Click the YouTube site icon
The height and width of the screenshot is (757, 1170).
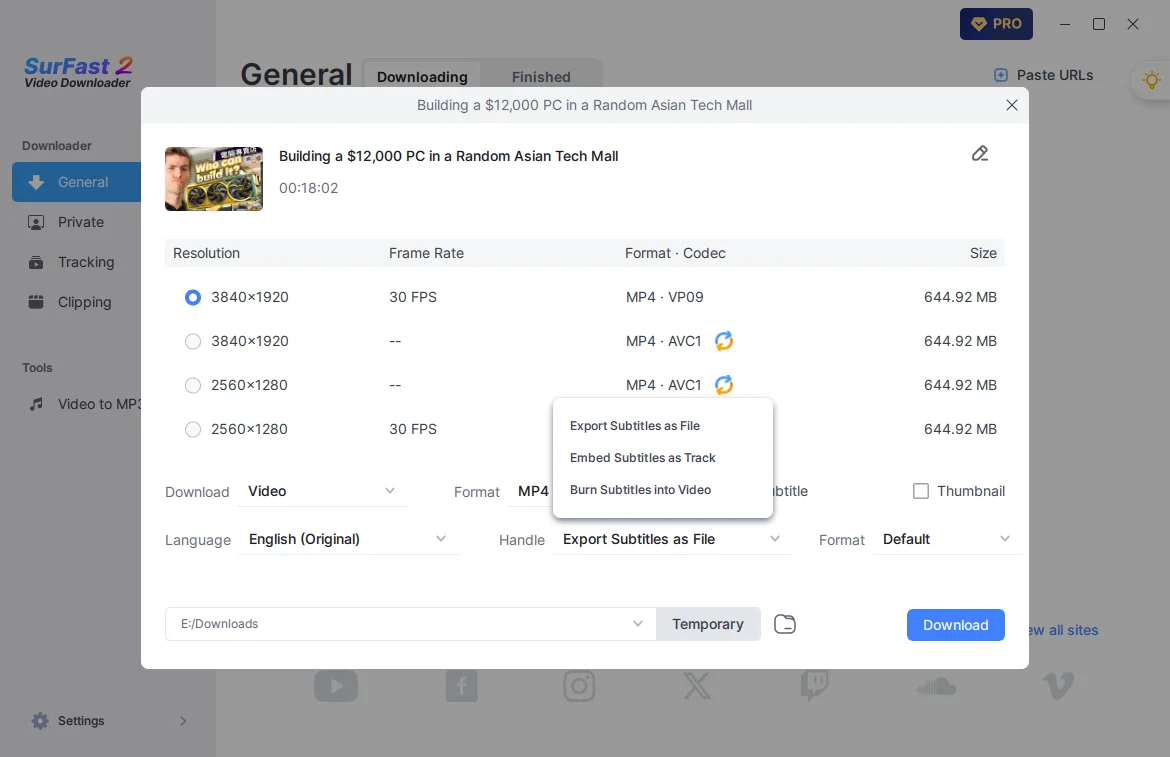[336, 686]
